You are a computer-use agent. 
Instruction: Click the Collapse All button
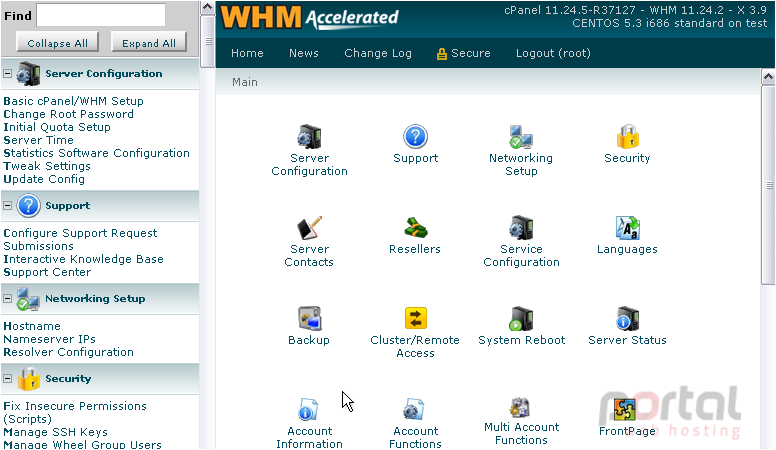[x=57, y=43]
